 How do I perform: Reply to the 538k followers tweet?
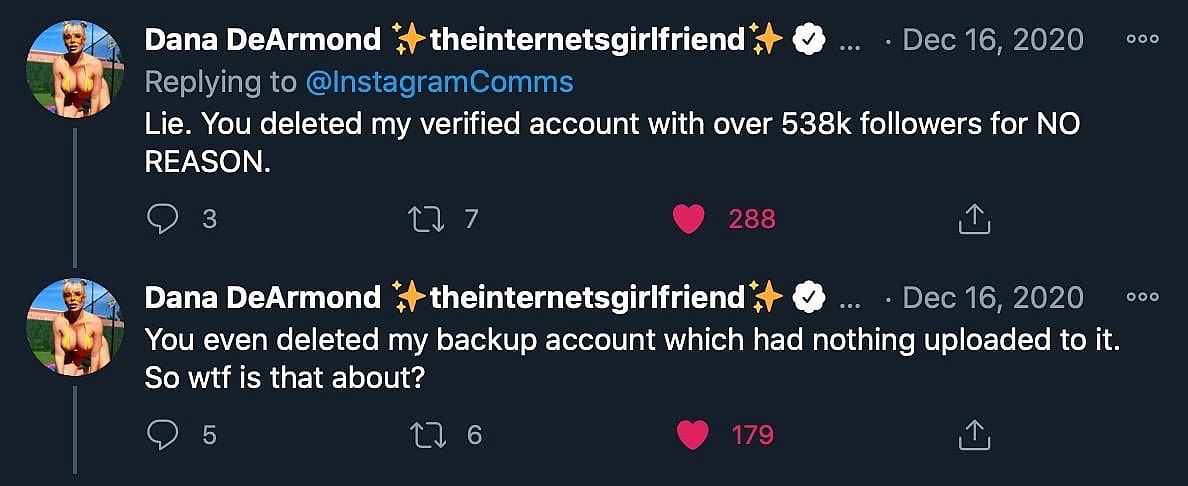(x=163, y=218)
